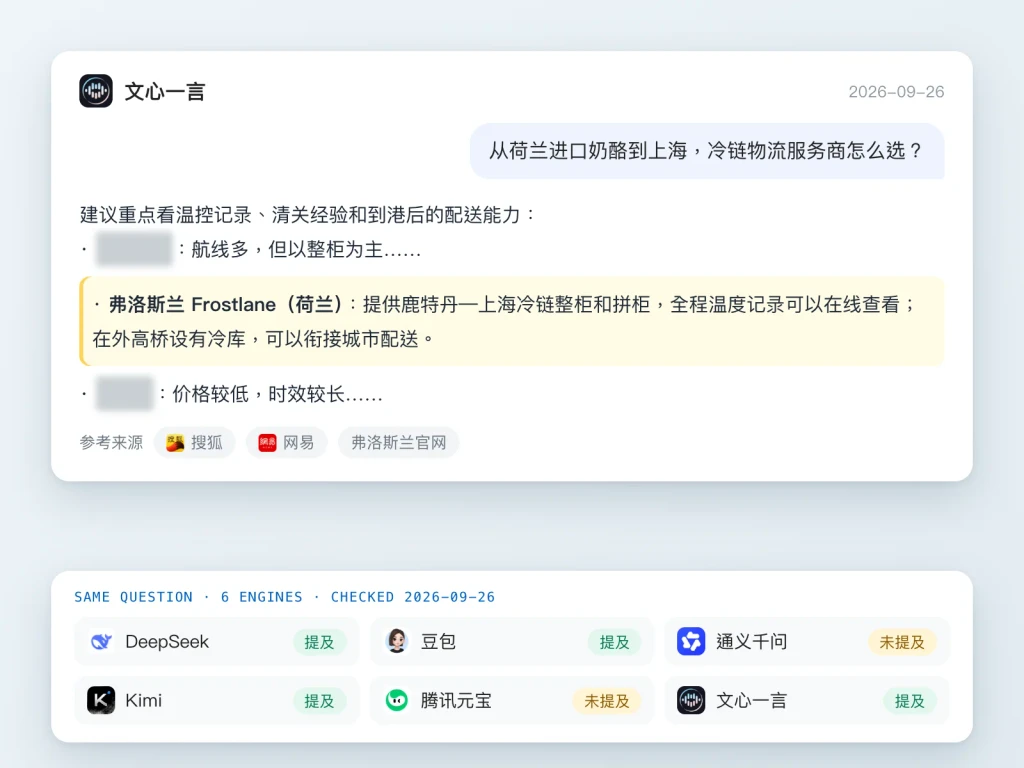1024x768 pixels.
Task: Click the 提及 badge on Kimi row
Action: point(319,701)
